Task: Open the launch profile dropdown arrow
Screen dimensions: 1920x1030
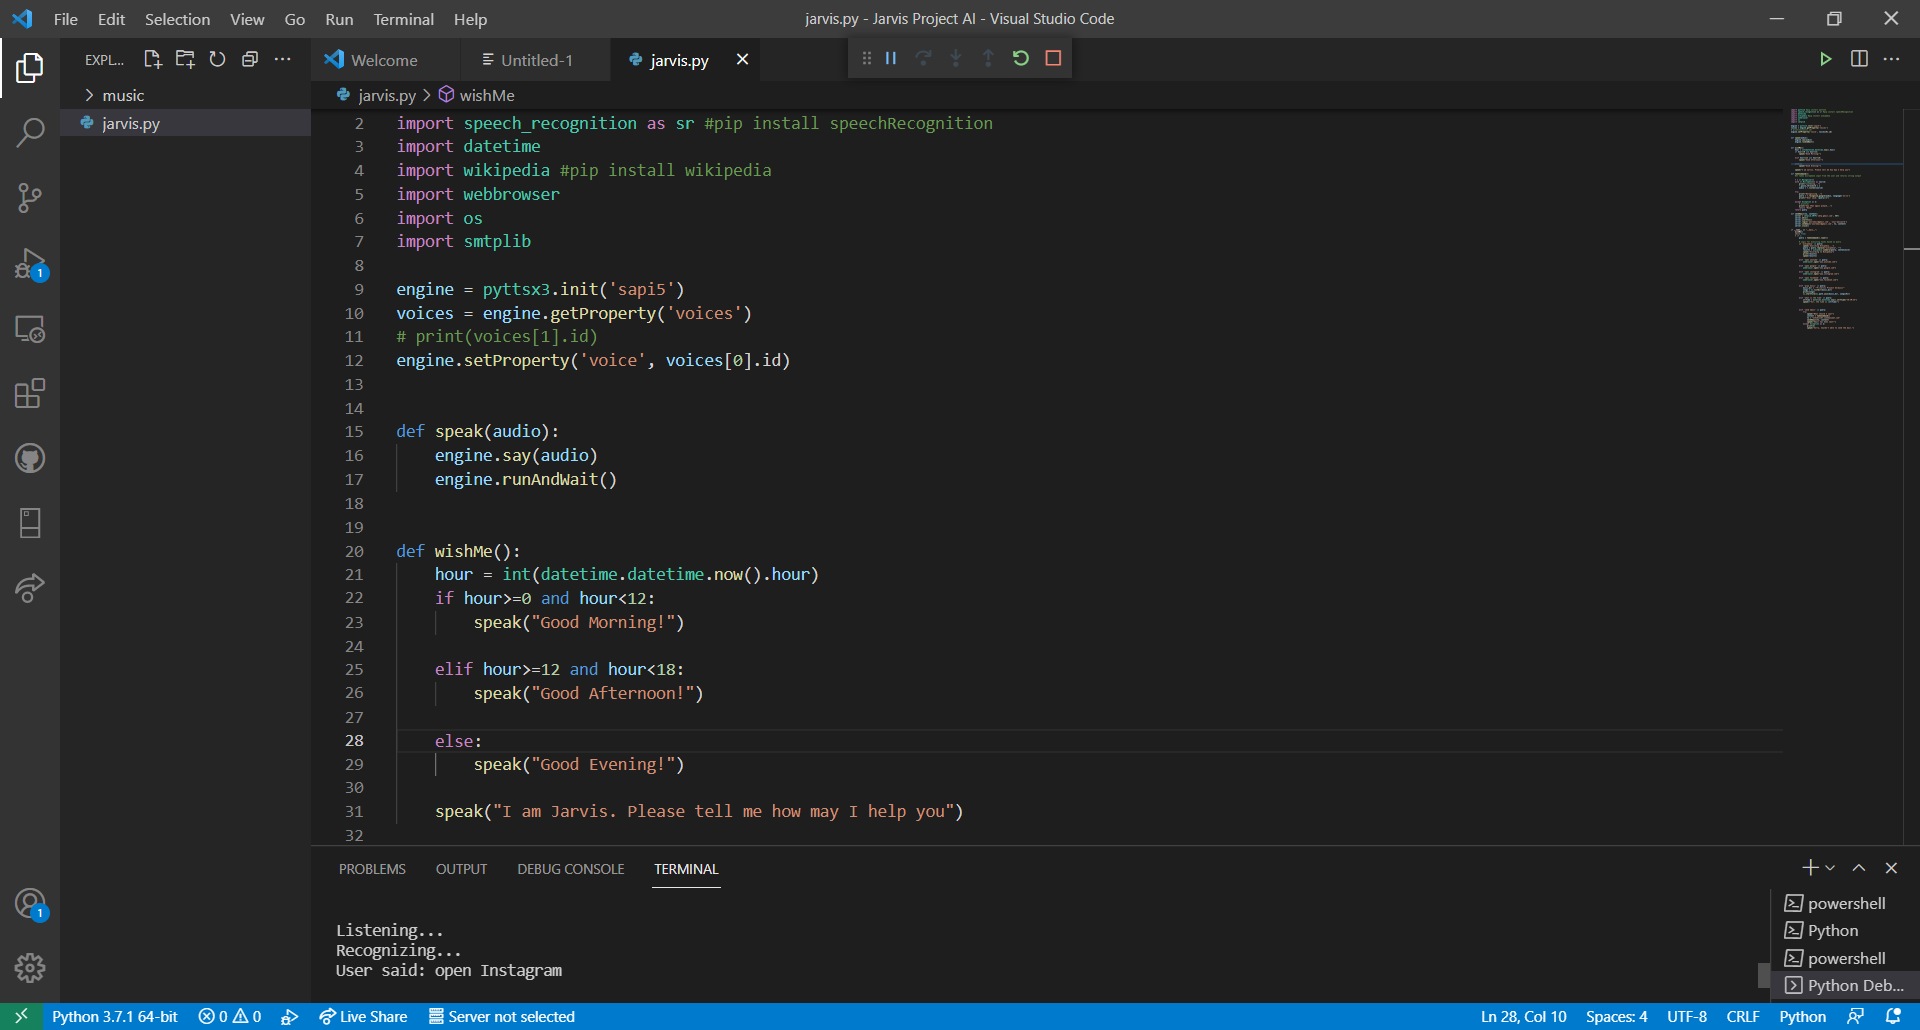Action: [1830, 868]
